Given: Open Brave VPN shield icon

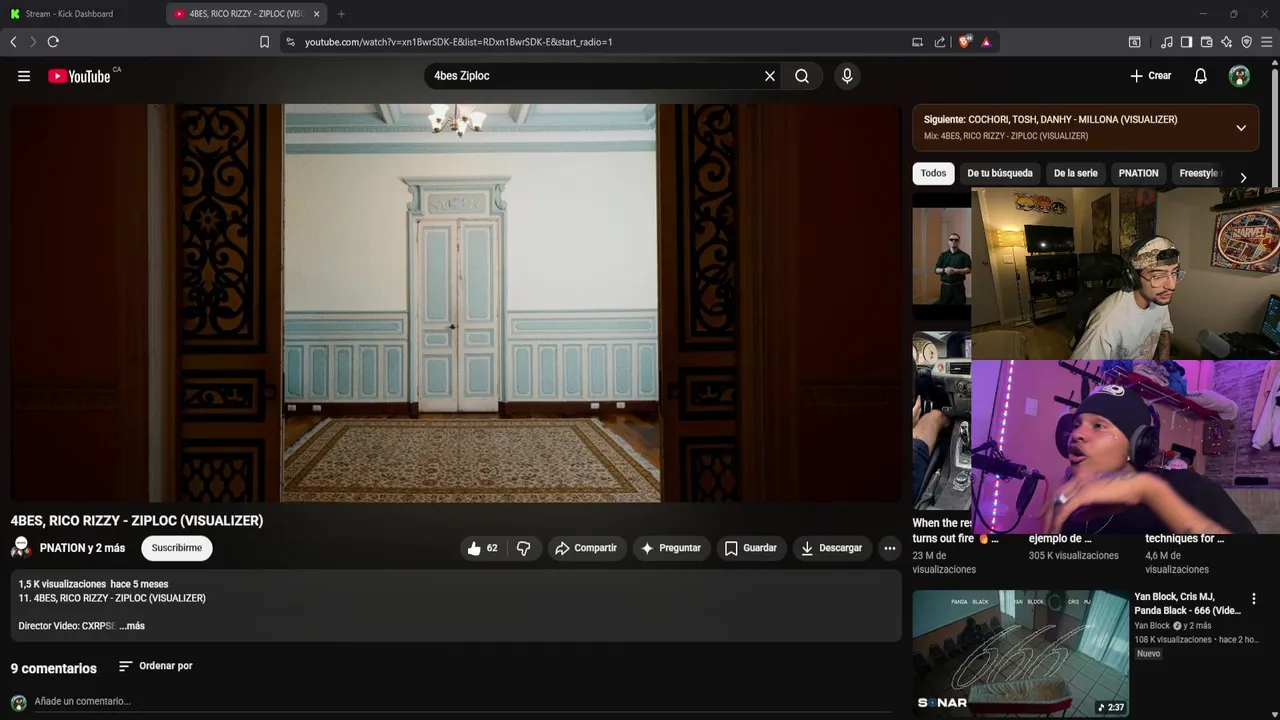Looking at the screenshot, I should 1246,42.
